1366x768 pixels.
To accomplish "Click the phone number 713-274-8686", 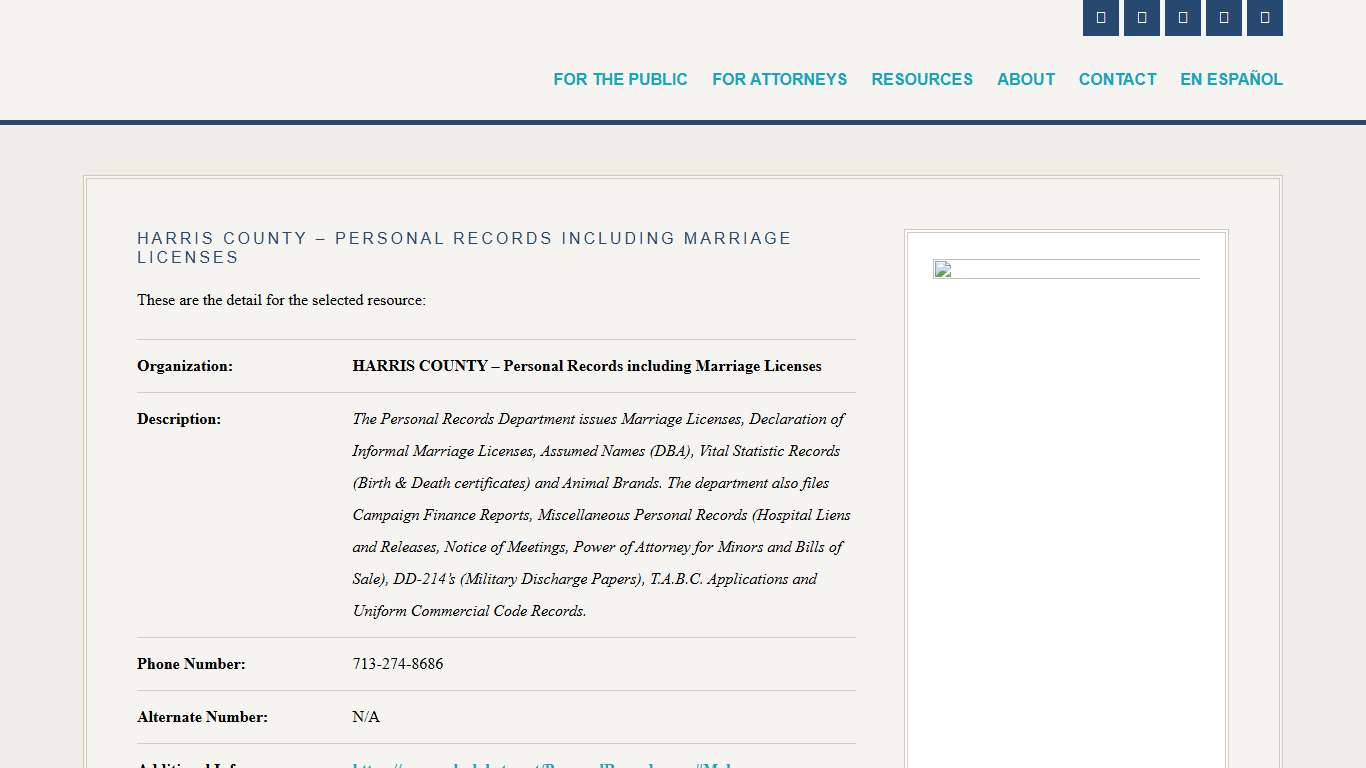I will pos(397,664).
